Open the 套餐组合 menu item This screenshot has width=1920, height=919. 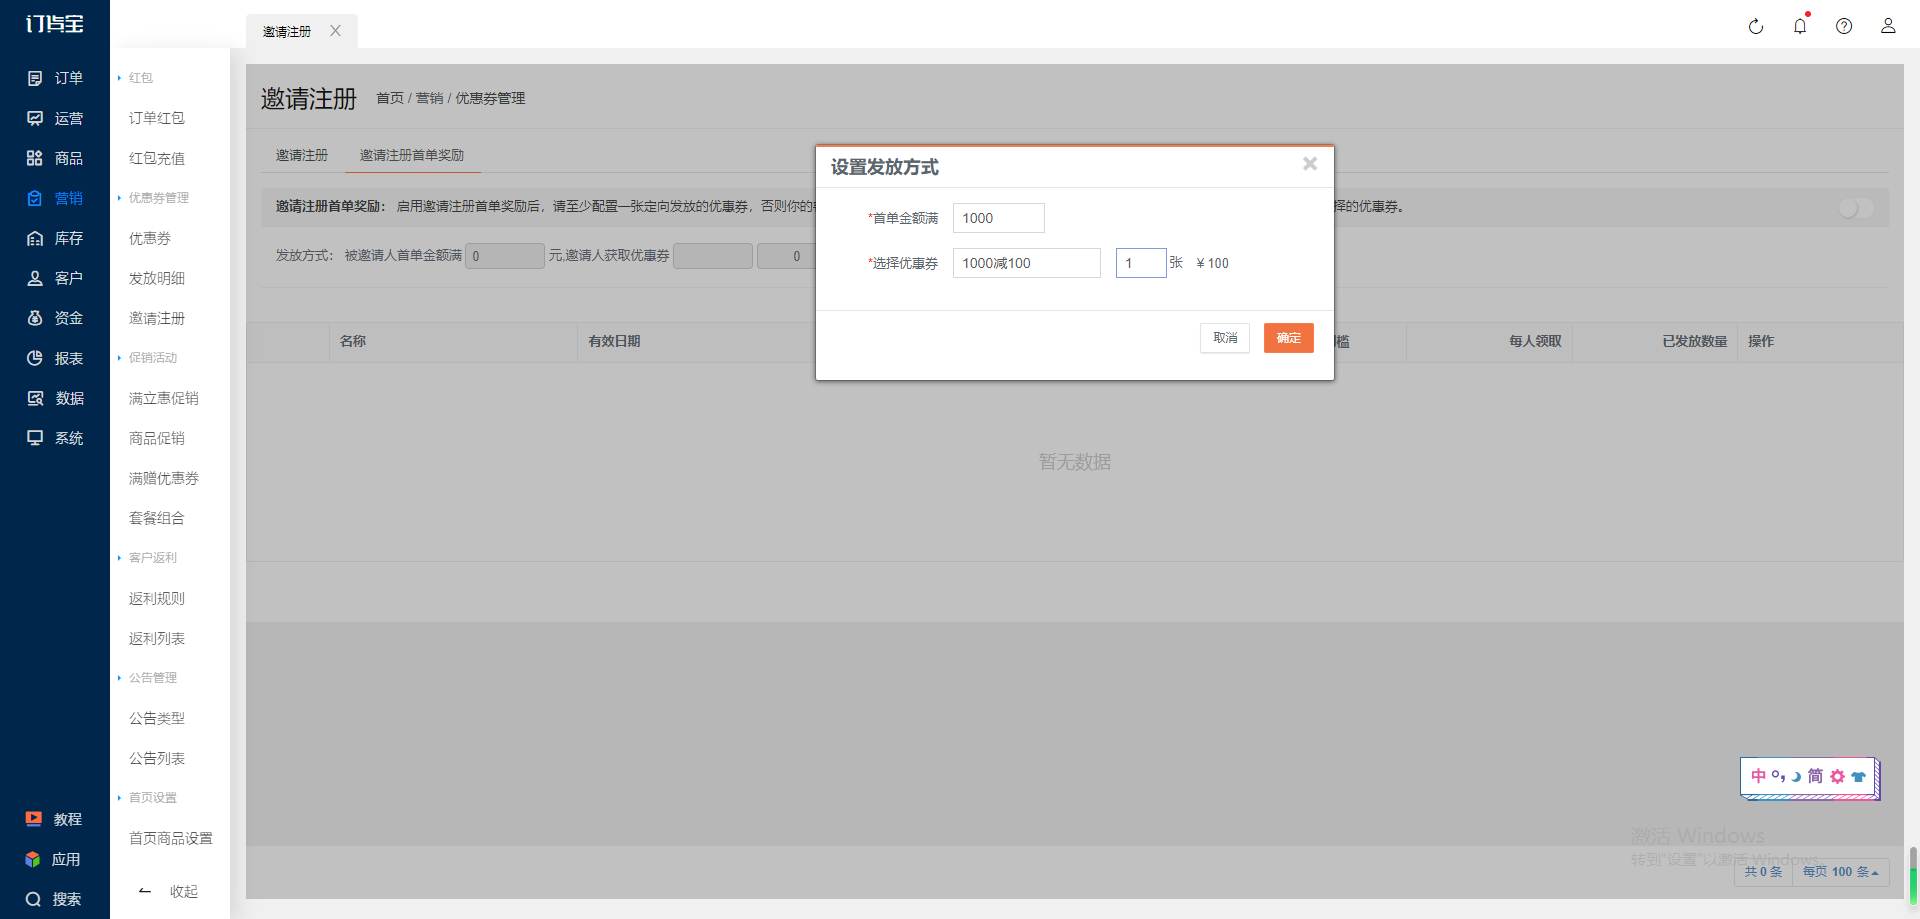coord(157,518)
